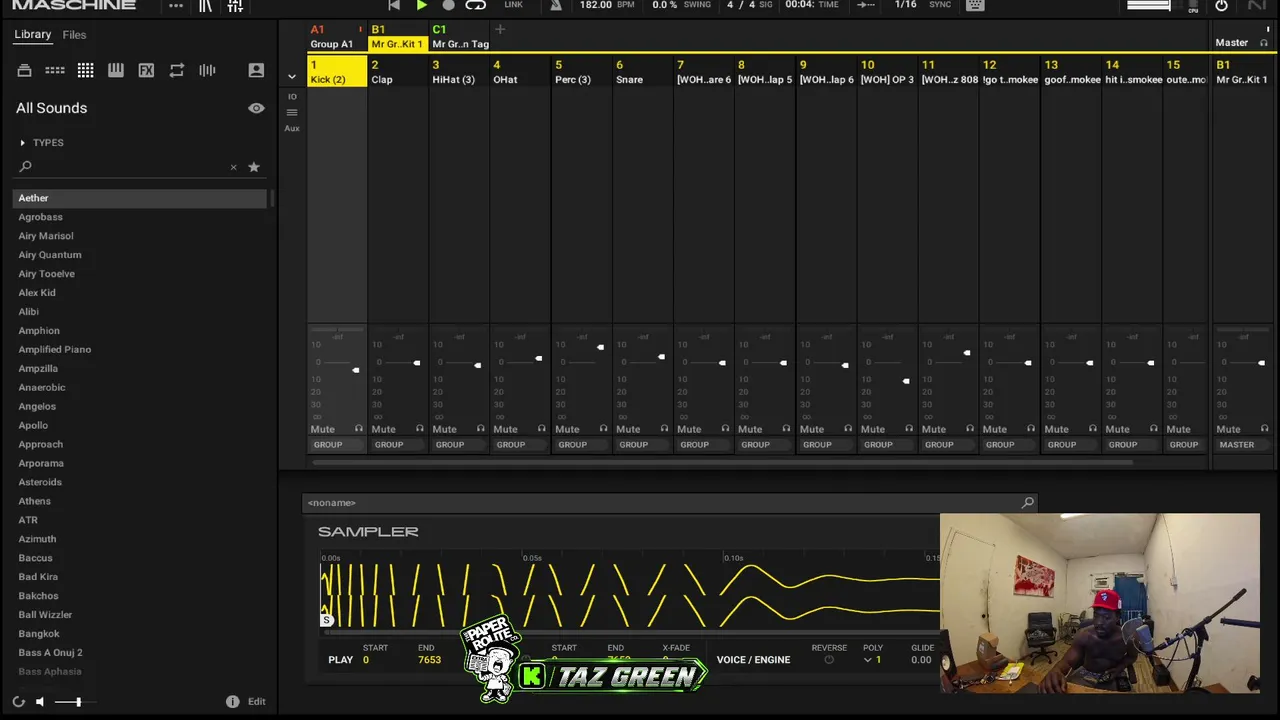Expand the TYPES filter section
1280x720 pixels.
tap(41, 143)
